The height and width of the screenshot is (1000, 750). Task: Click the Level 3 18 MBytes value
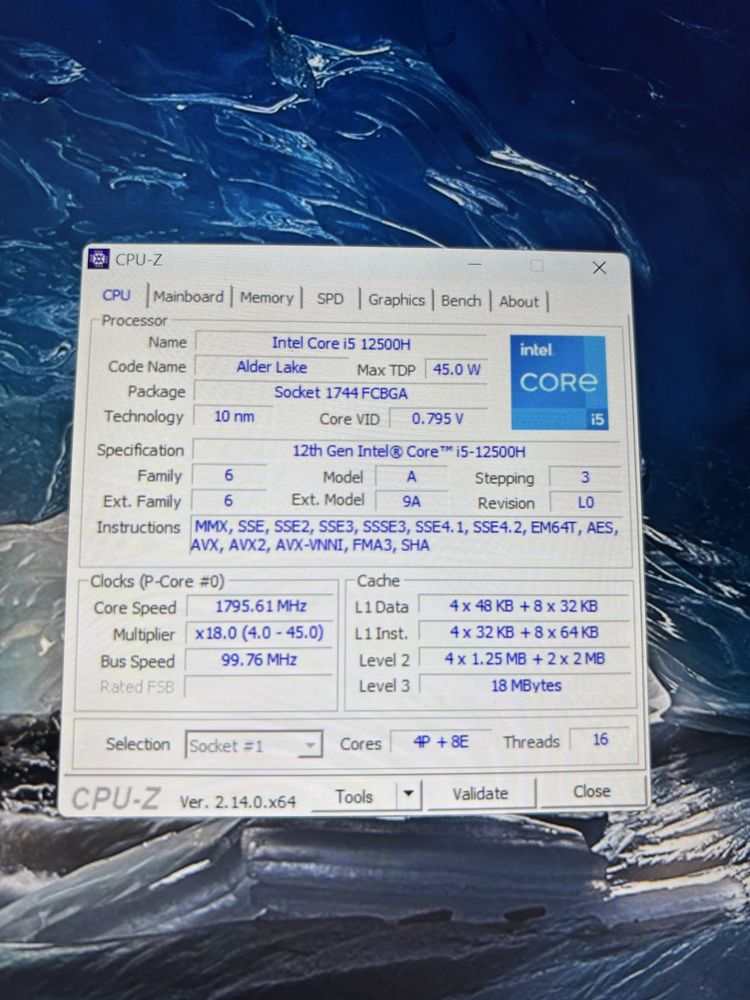[x=526, y=686]
